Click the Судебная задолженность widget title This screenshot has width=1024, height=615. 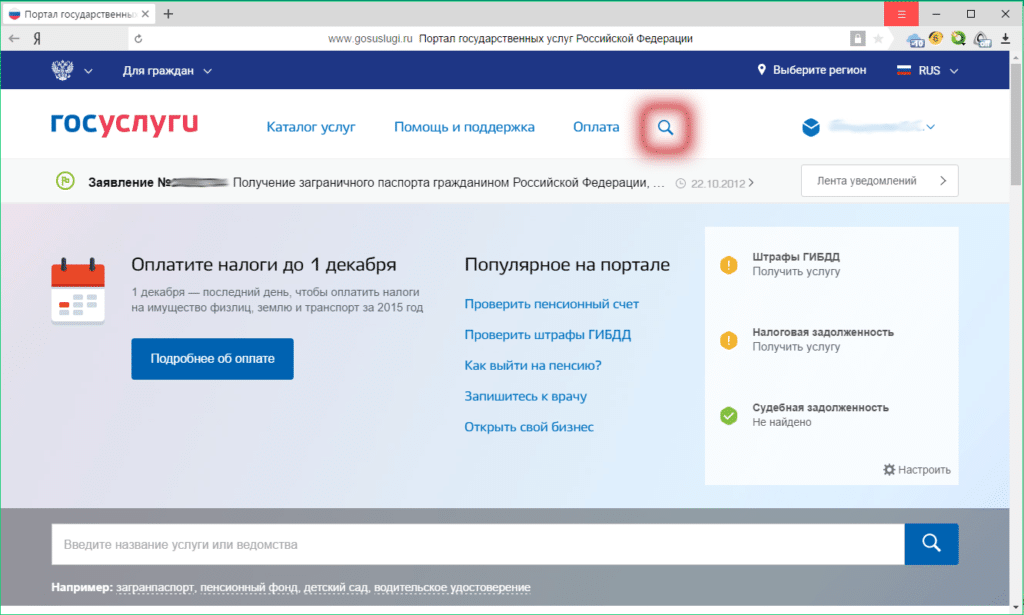pyautogui.click(x=820, y=407)
